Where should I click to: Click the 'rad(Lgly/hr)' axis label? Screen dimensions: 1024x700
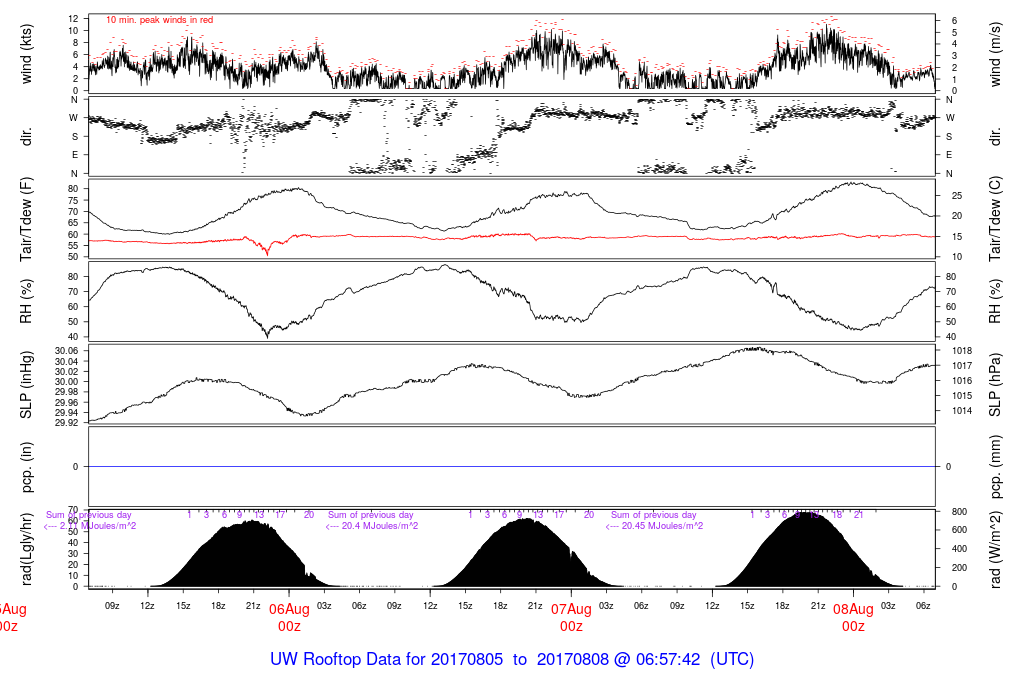pyautogui.click(x=27, y=549)
